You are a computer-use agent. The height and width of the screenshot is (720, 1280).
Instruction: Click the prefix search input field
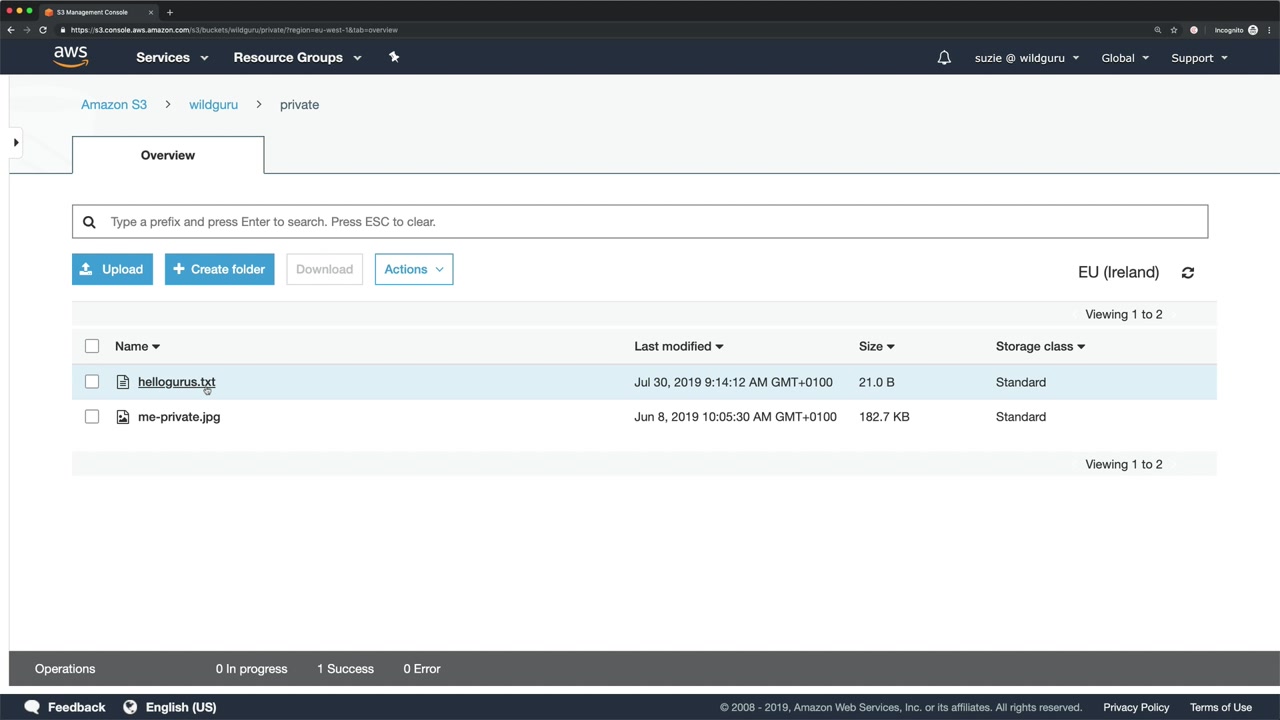pos(640,222)
